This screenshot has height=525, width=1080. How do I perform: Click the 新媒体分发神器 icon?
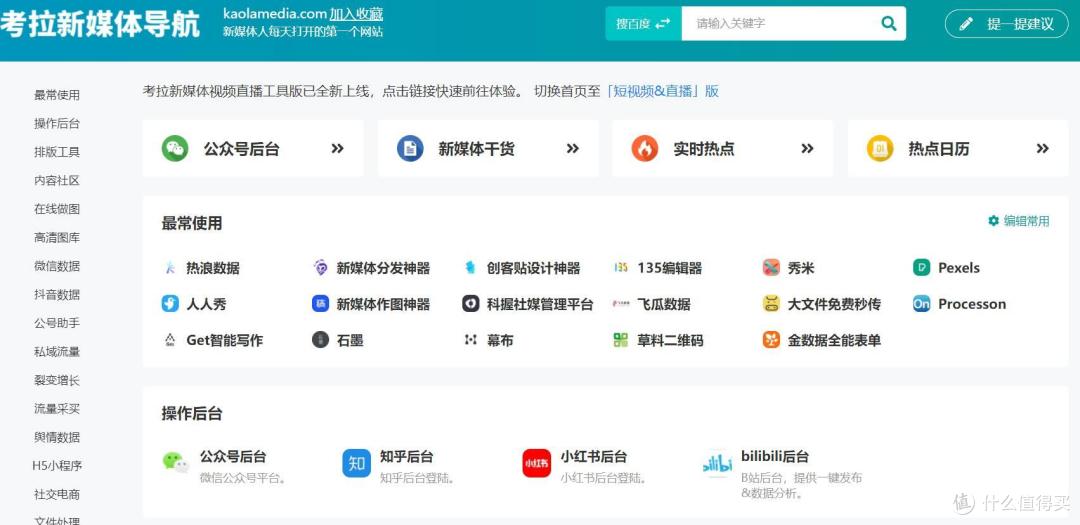(x=320, y=268)
